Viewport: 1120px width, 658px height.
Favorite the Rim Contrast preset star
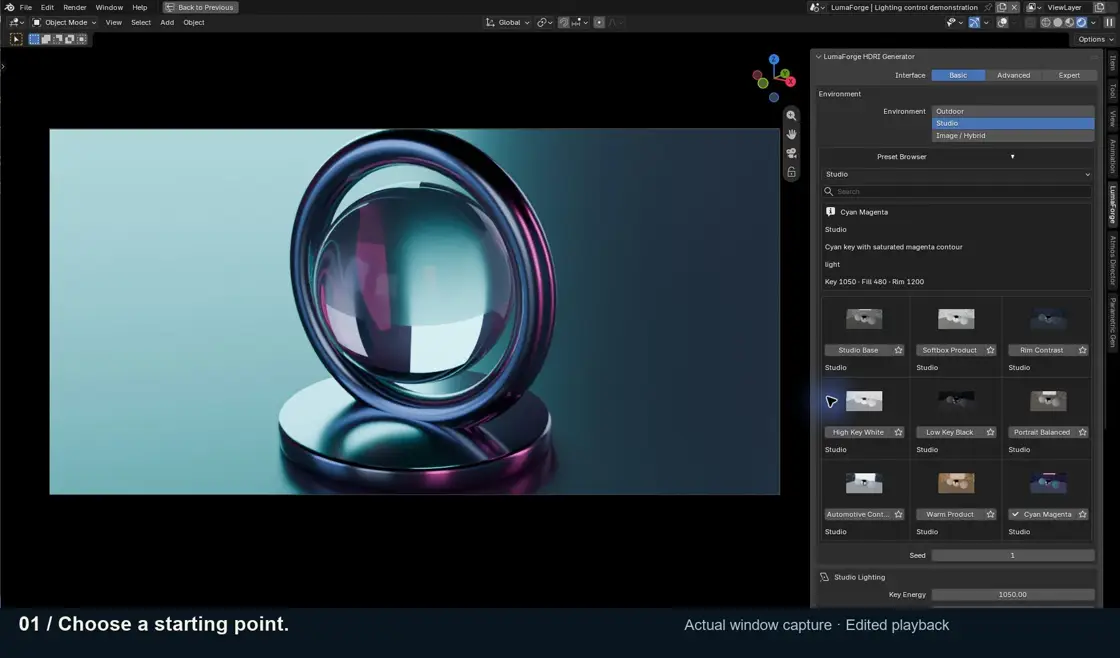pos(1082,350)
